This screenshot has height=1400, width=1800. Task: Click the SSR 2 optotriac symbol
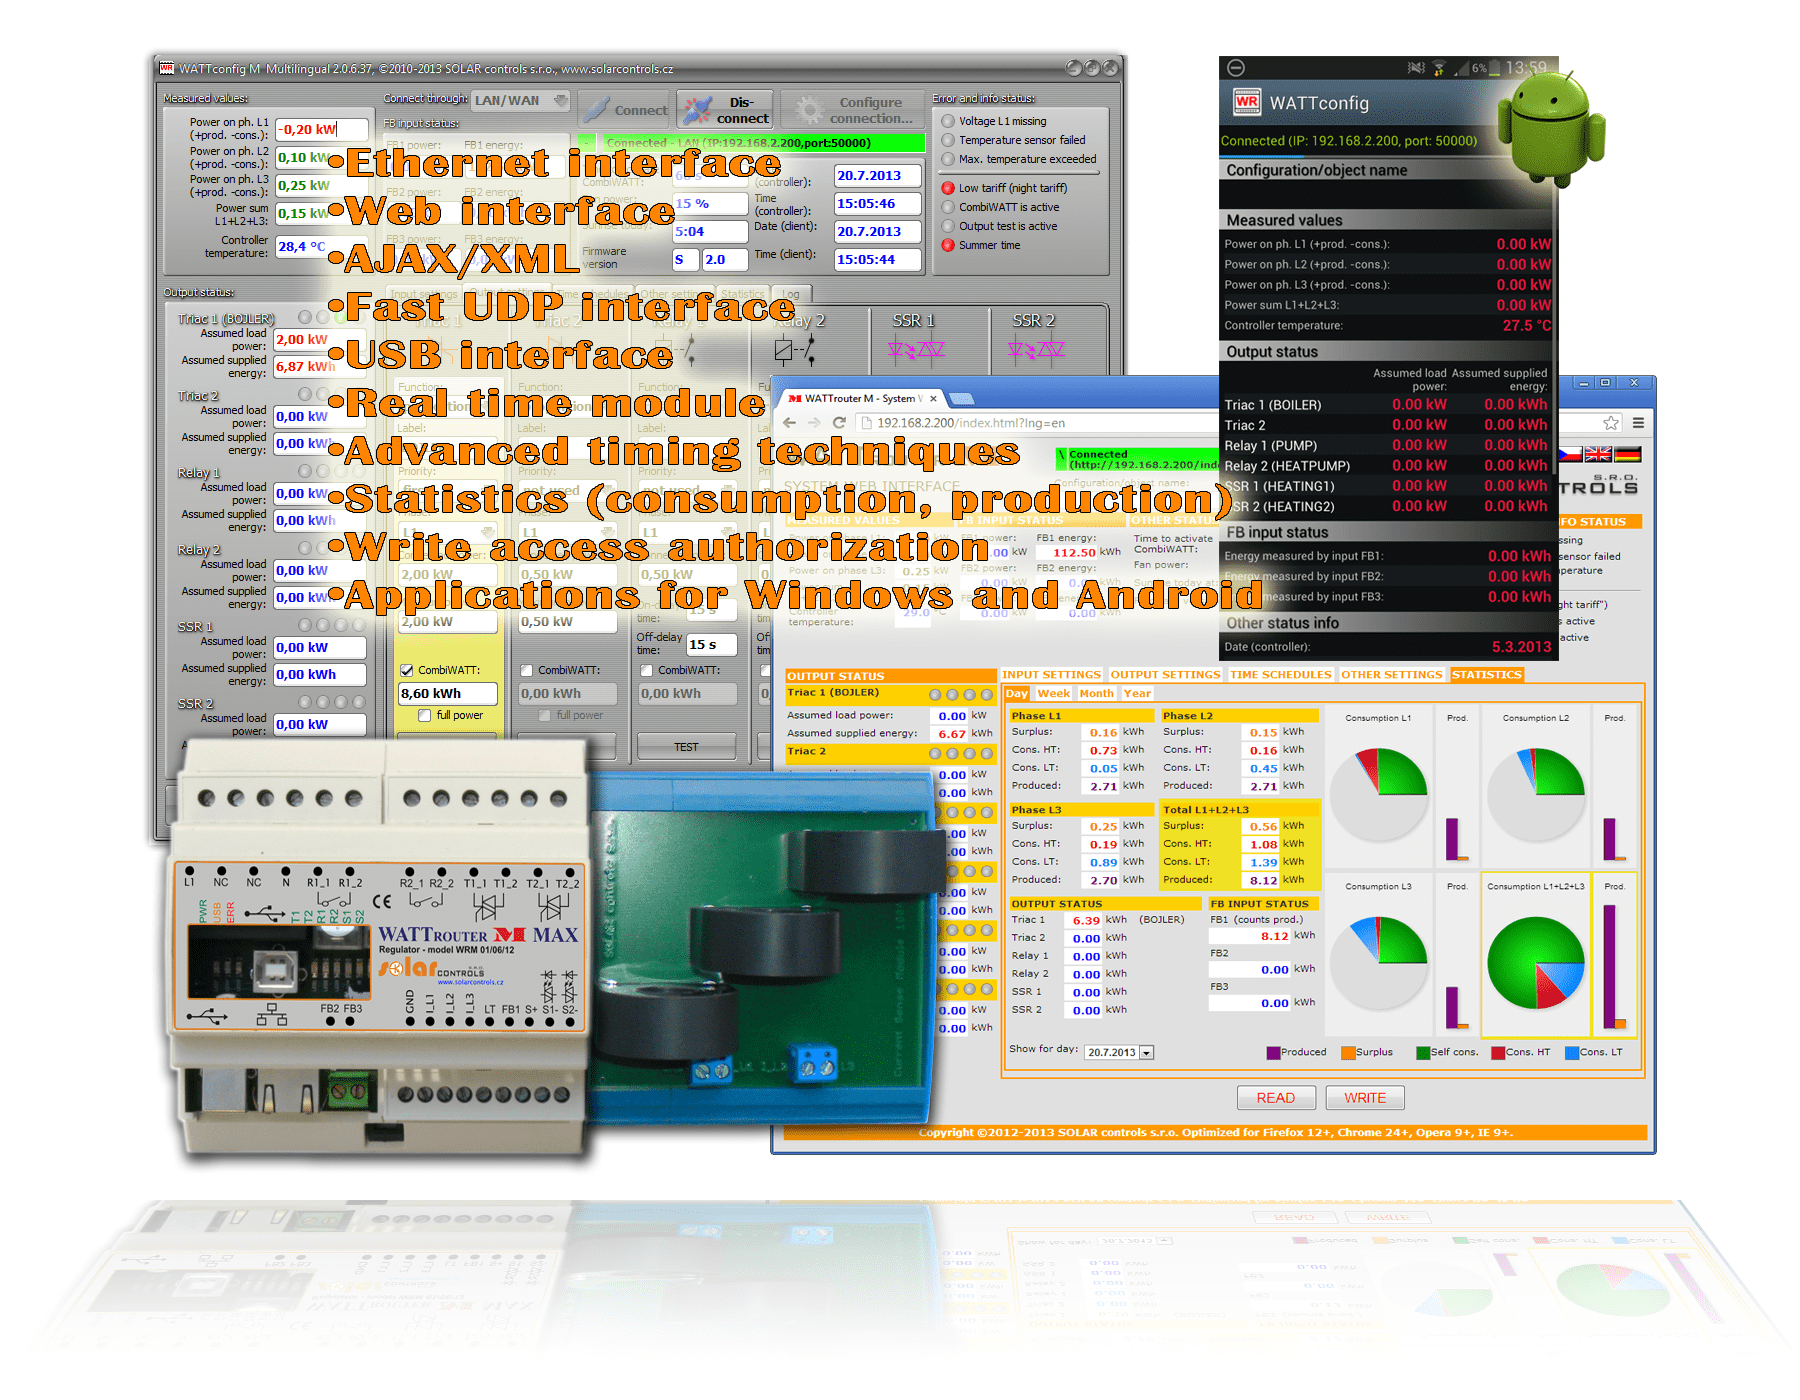click(x=1036, y=349)
